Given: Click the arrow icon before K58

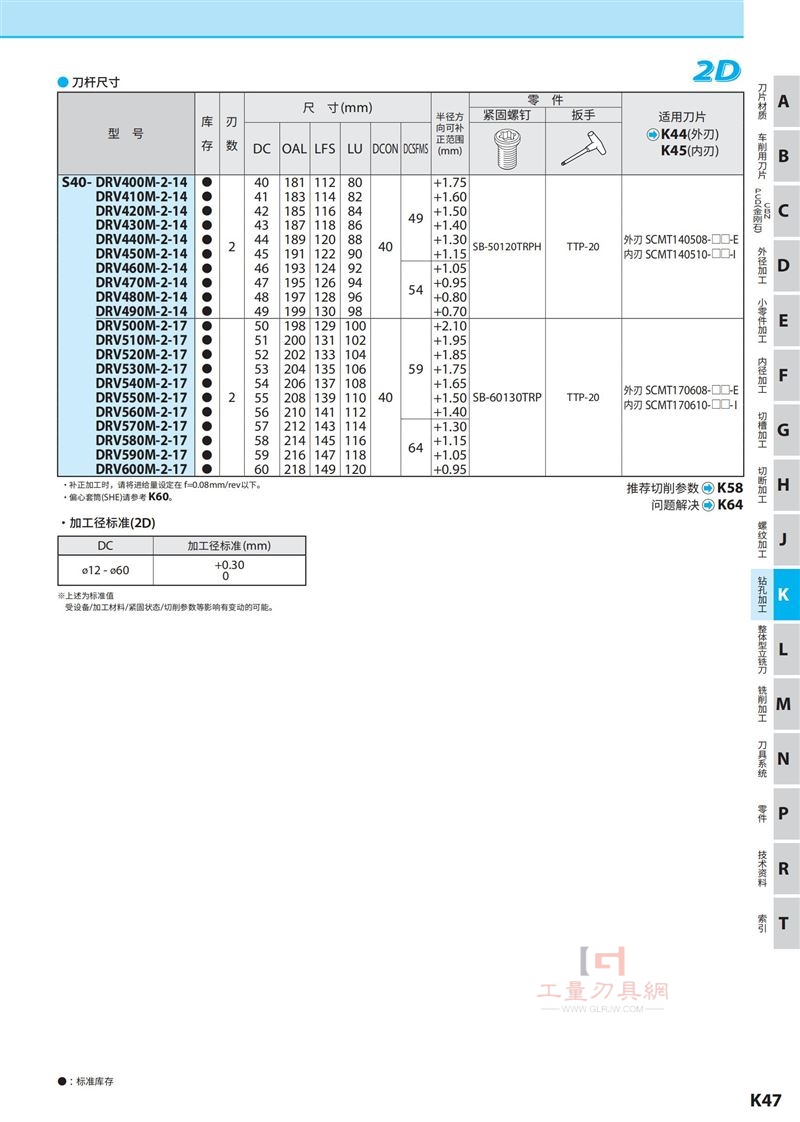Looking at the screenshot, I should click(708, 488).
